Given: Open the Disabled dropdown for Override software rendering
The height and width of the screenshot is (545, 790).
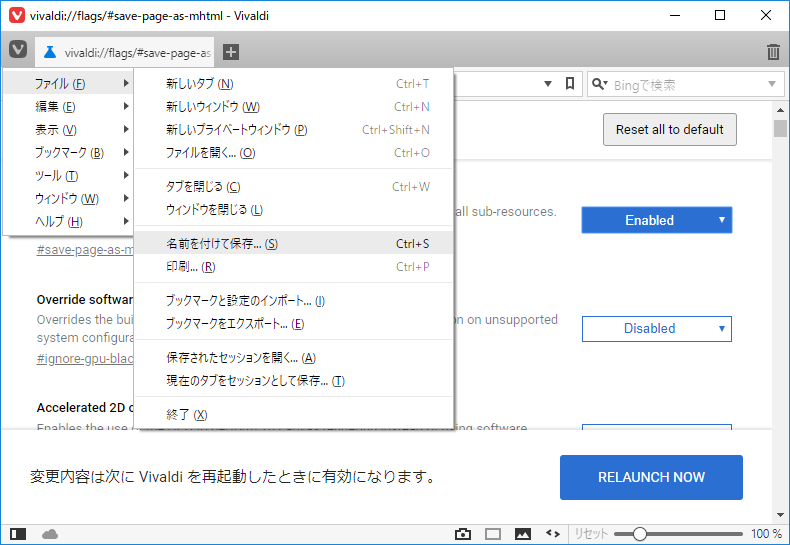Looking at the screenshot, I should coord(656,328).
